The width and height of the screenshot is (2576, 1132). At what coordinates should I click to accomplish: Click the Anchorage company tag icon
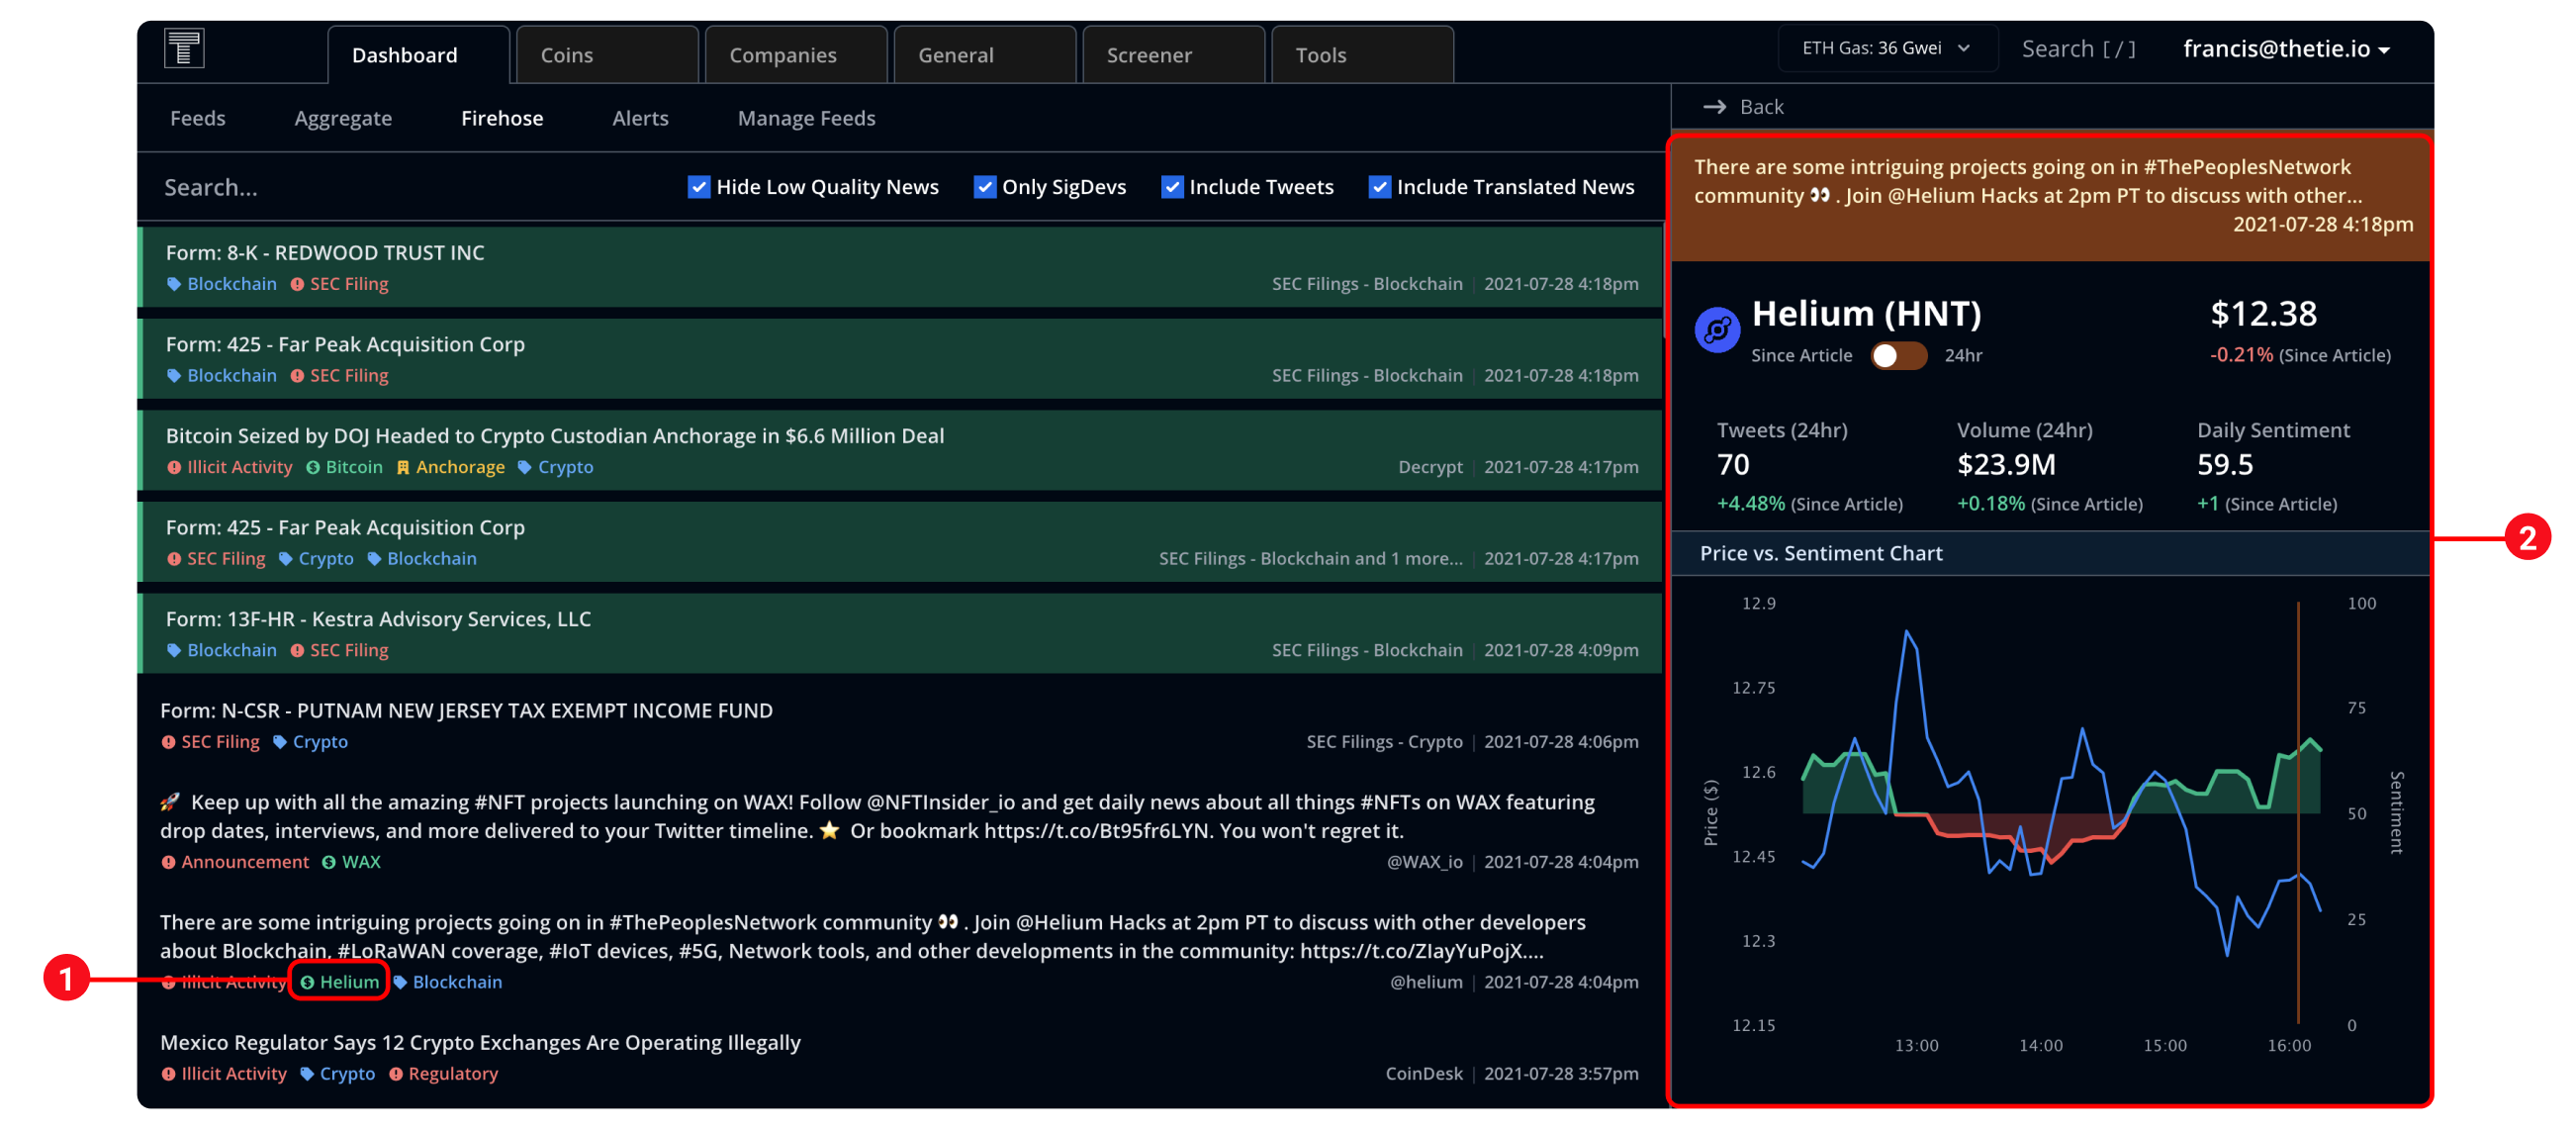click(403, 468)
